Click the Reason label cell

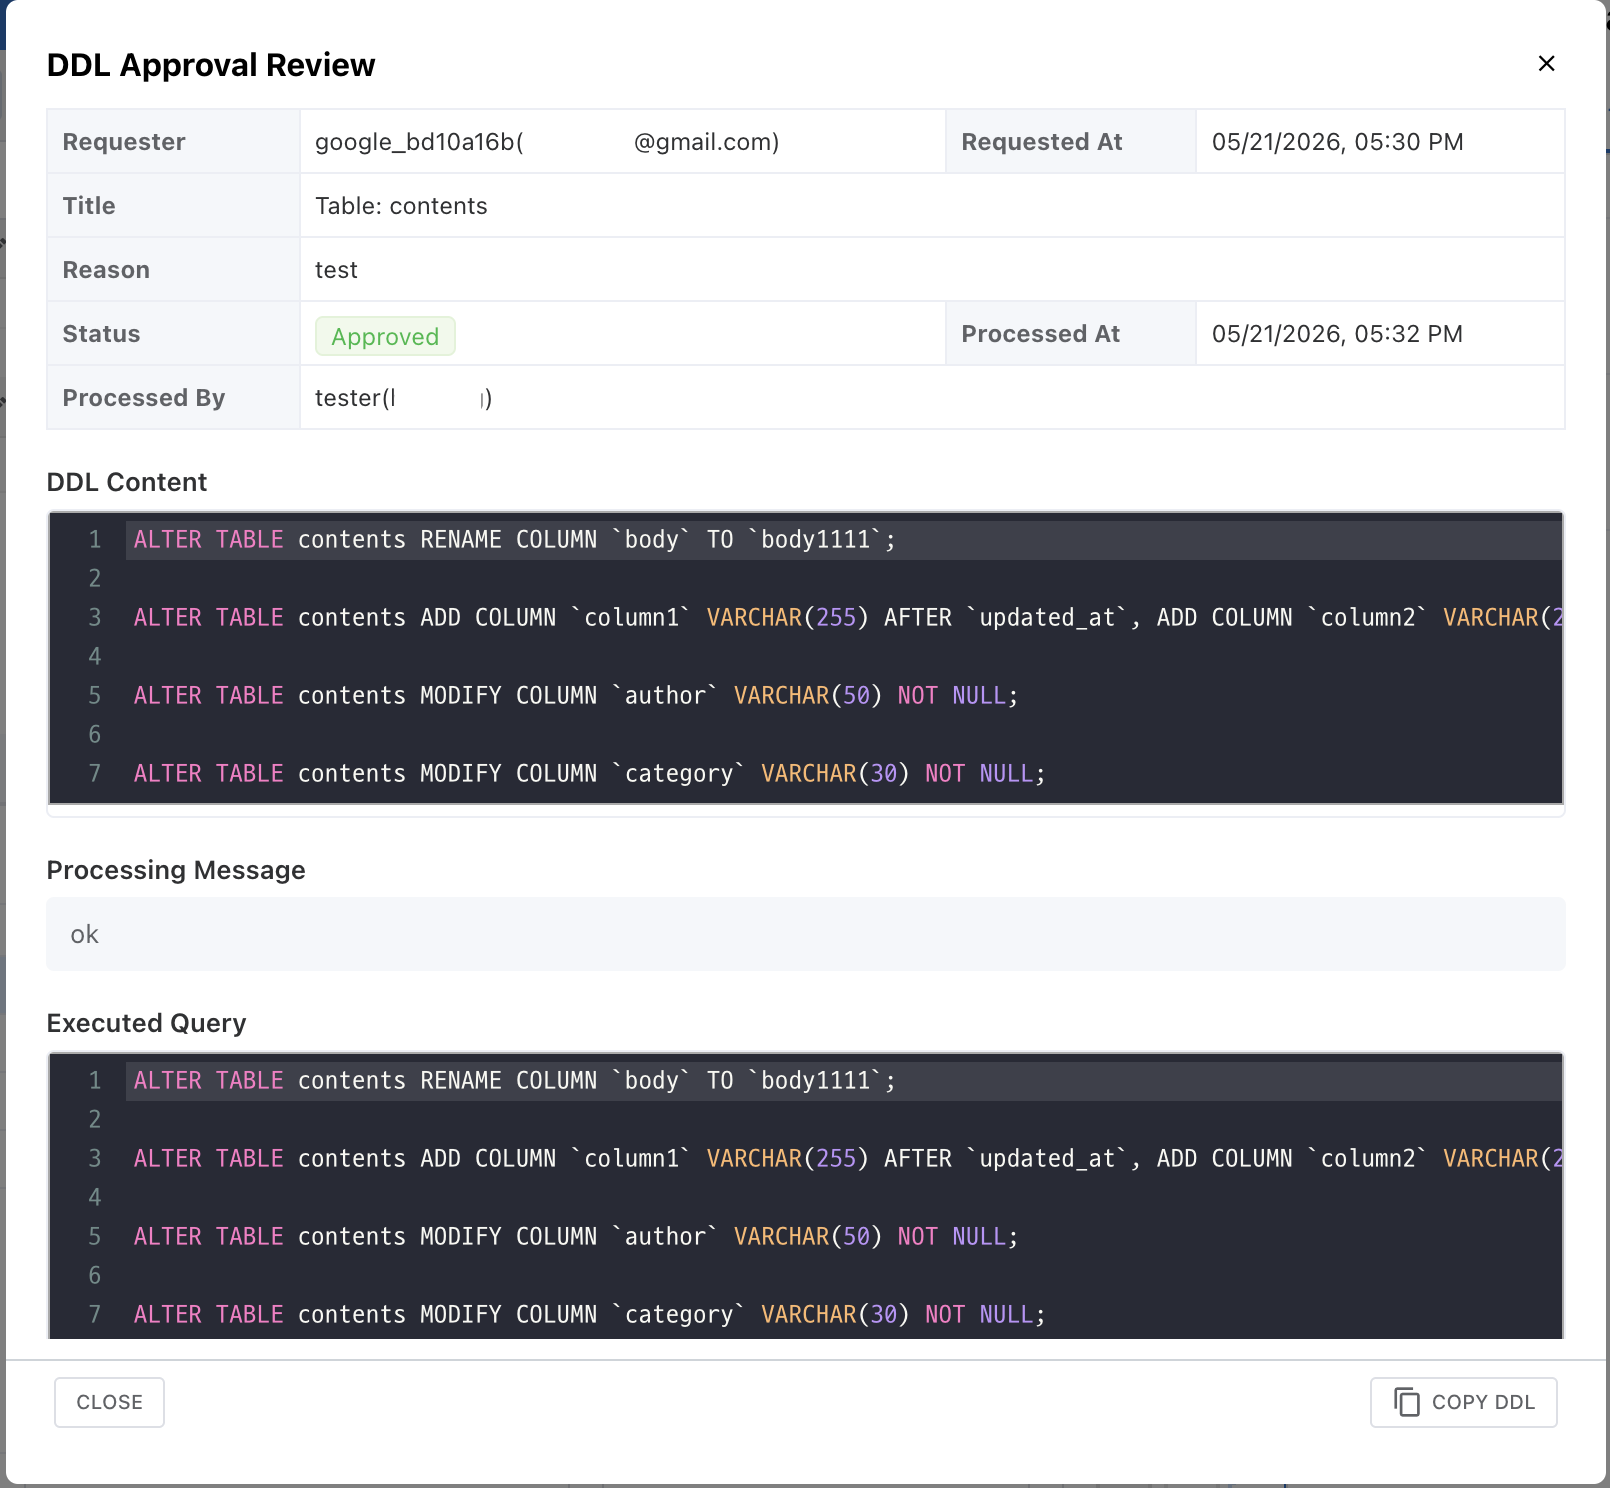[173, 270]
